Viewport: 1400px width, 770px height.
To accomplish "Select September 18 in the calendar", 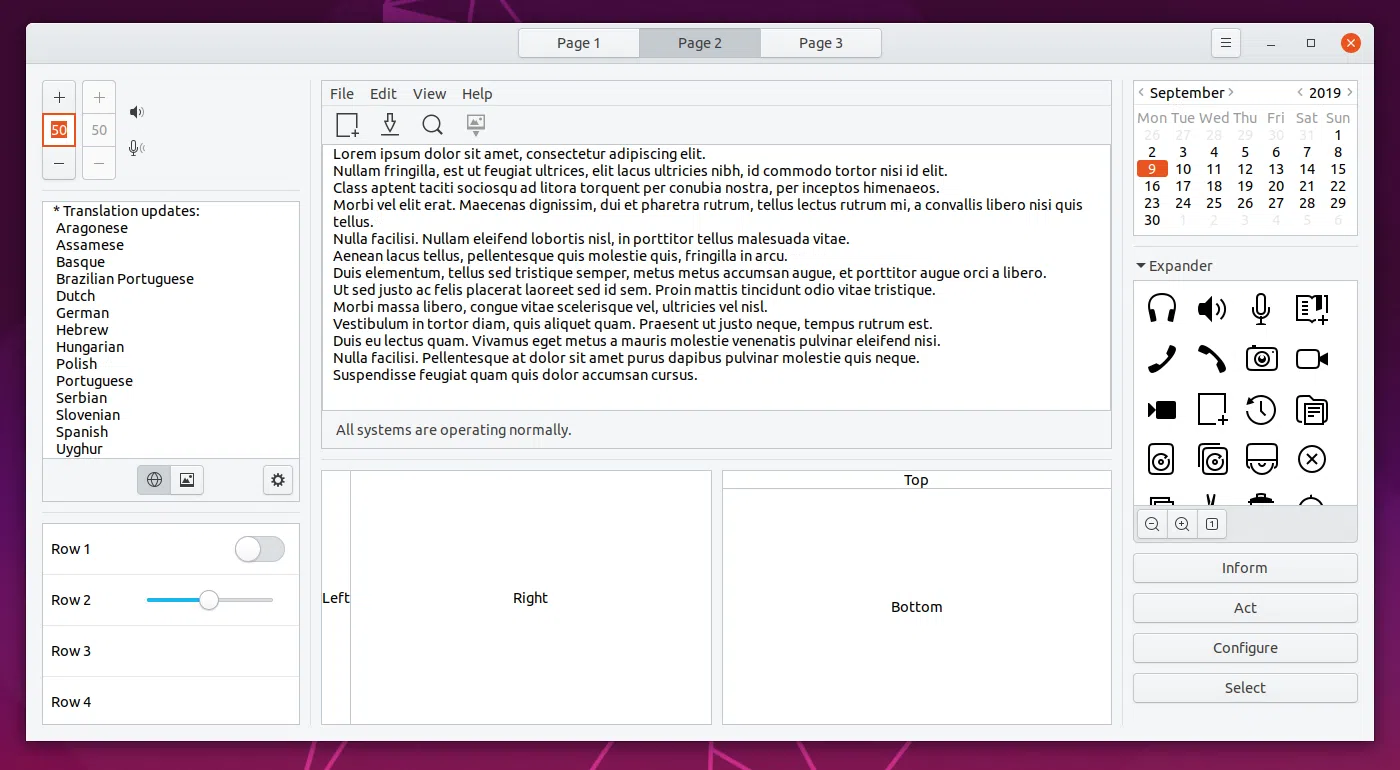I will 1214,186.
